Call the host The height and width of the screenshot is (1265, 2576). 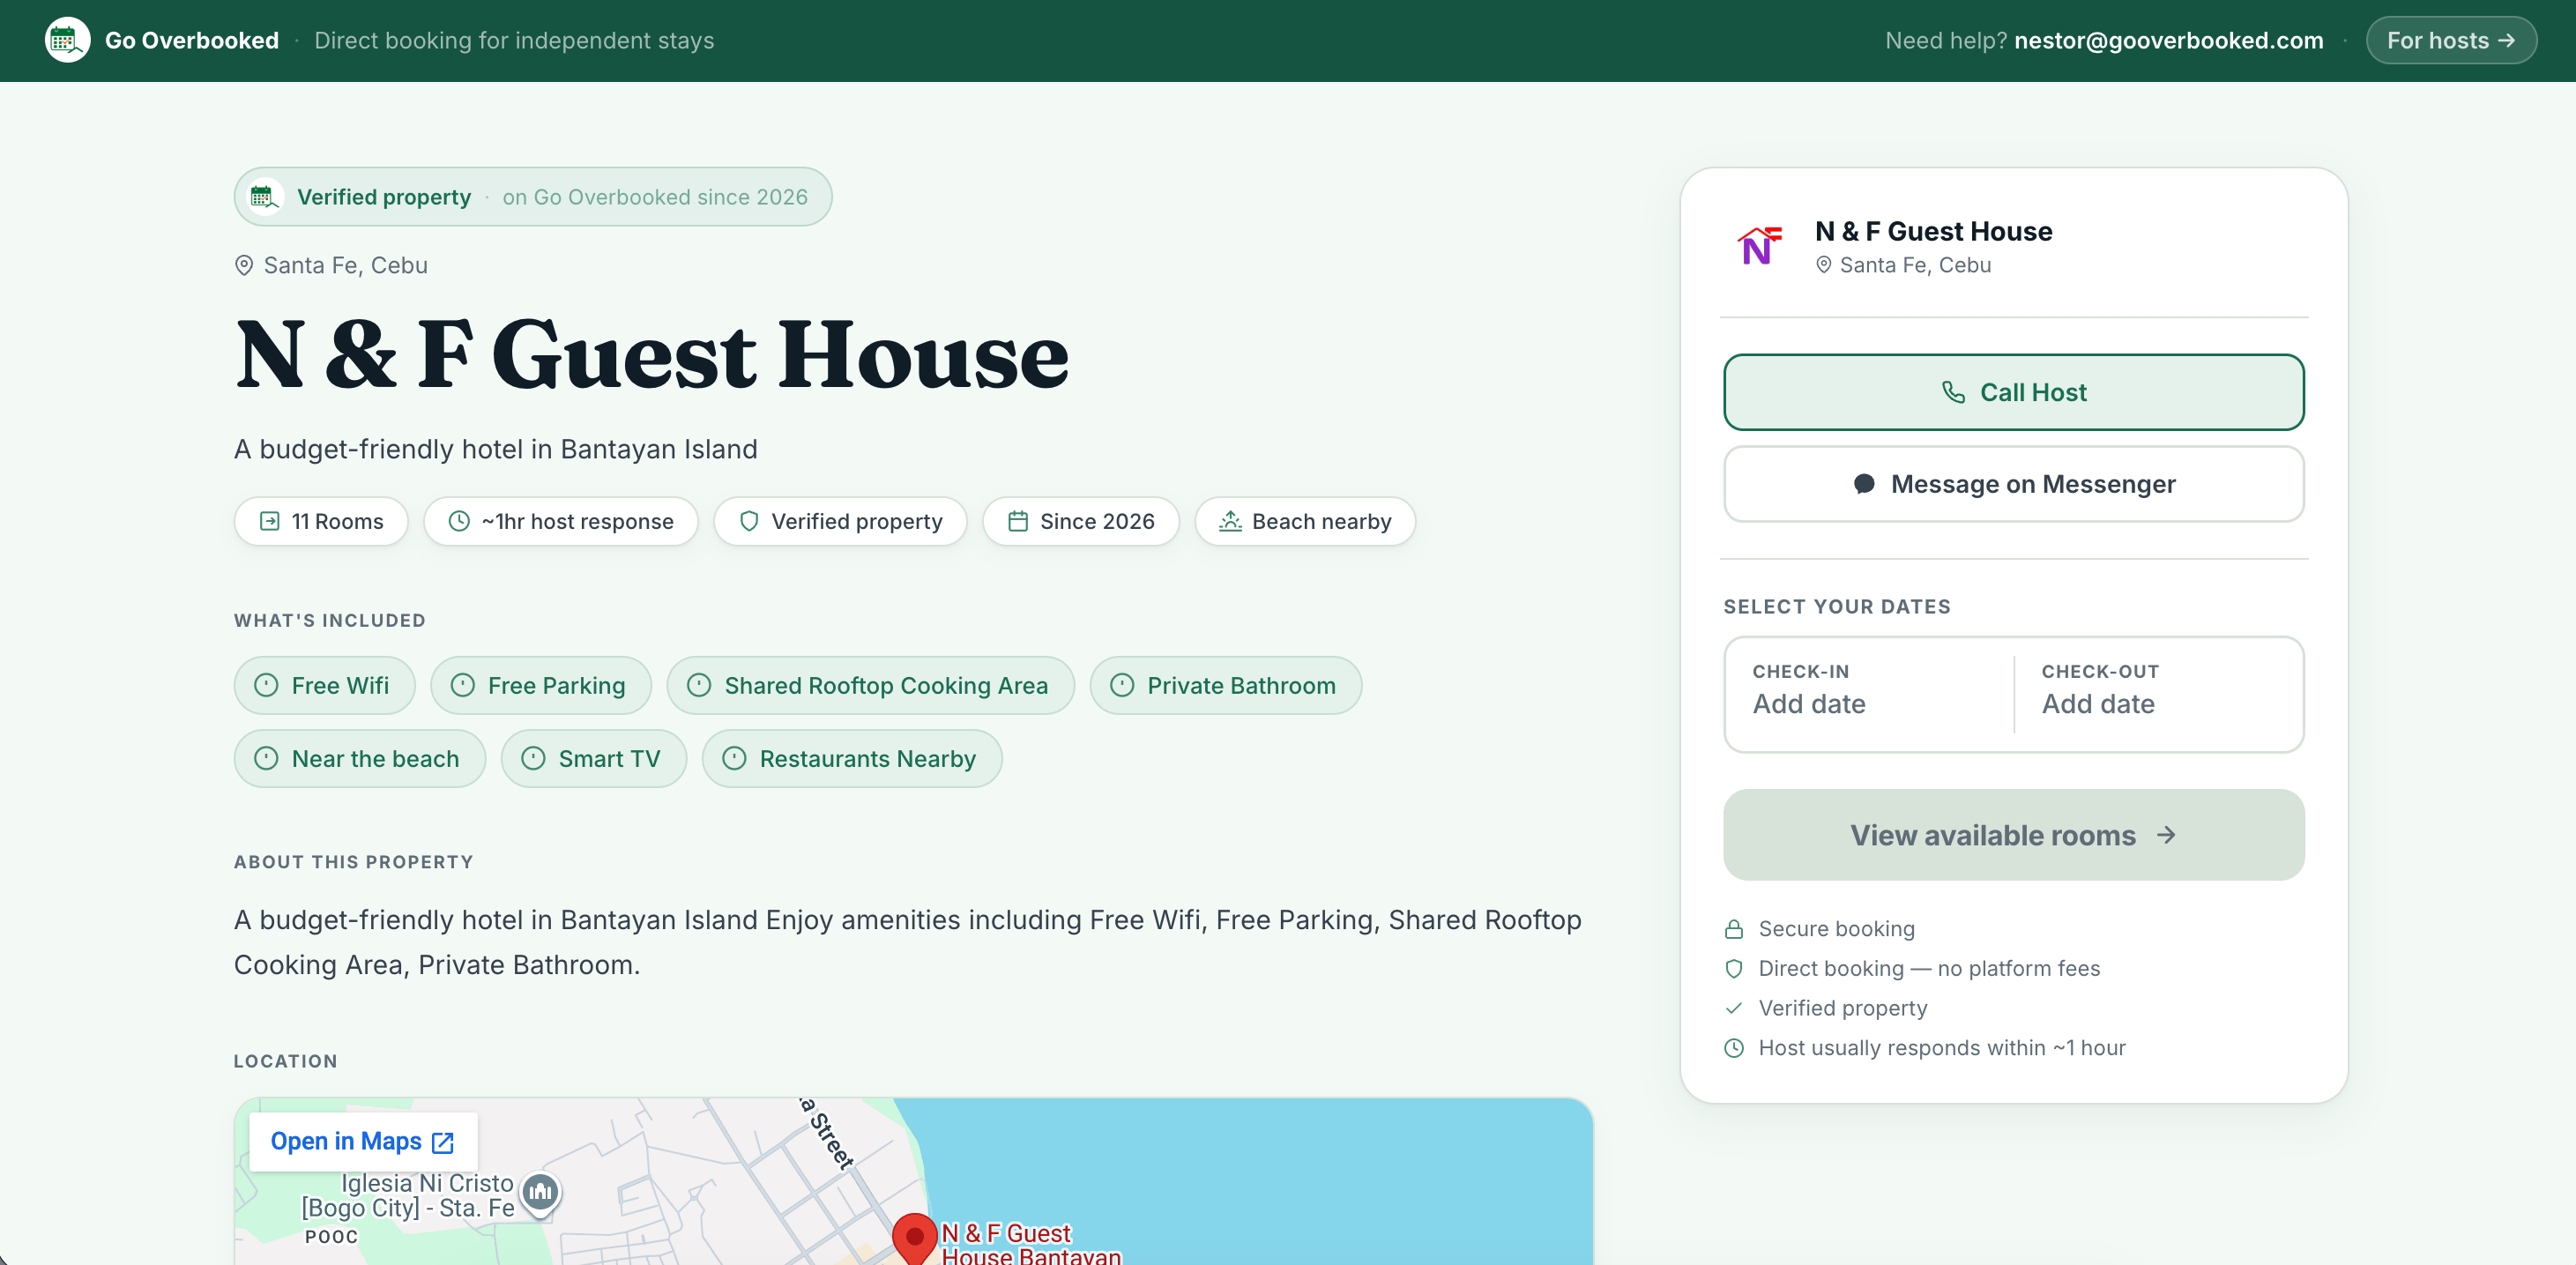tap(2013, 392)
